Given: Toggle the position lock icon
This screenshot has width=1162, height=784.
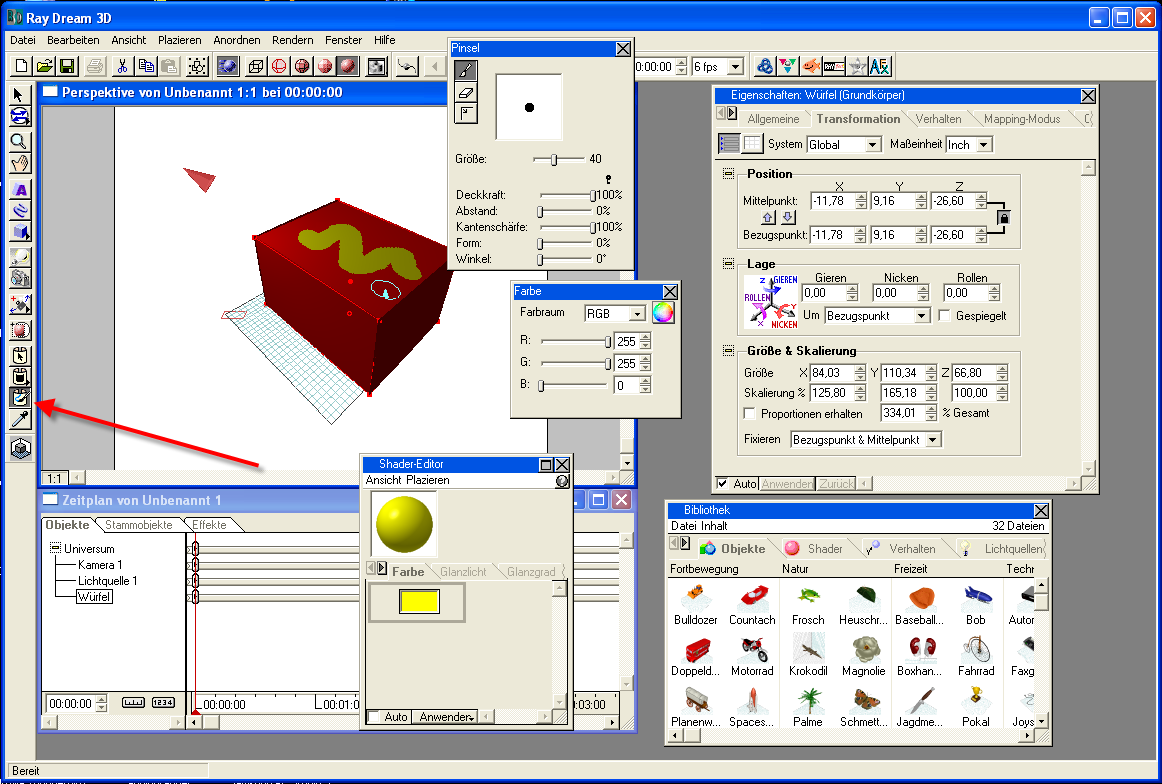Looking at the screenshot, I should (1003, 218).
